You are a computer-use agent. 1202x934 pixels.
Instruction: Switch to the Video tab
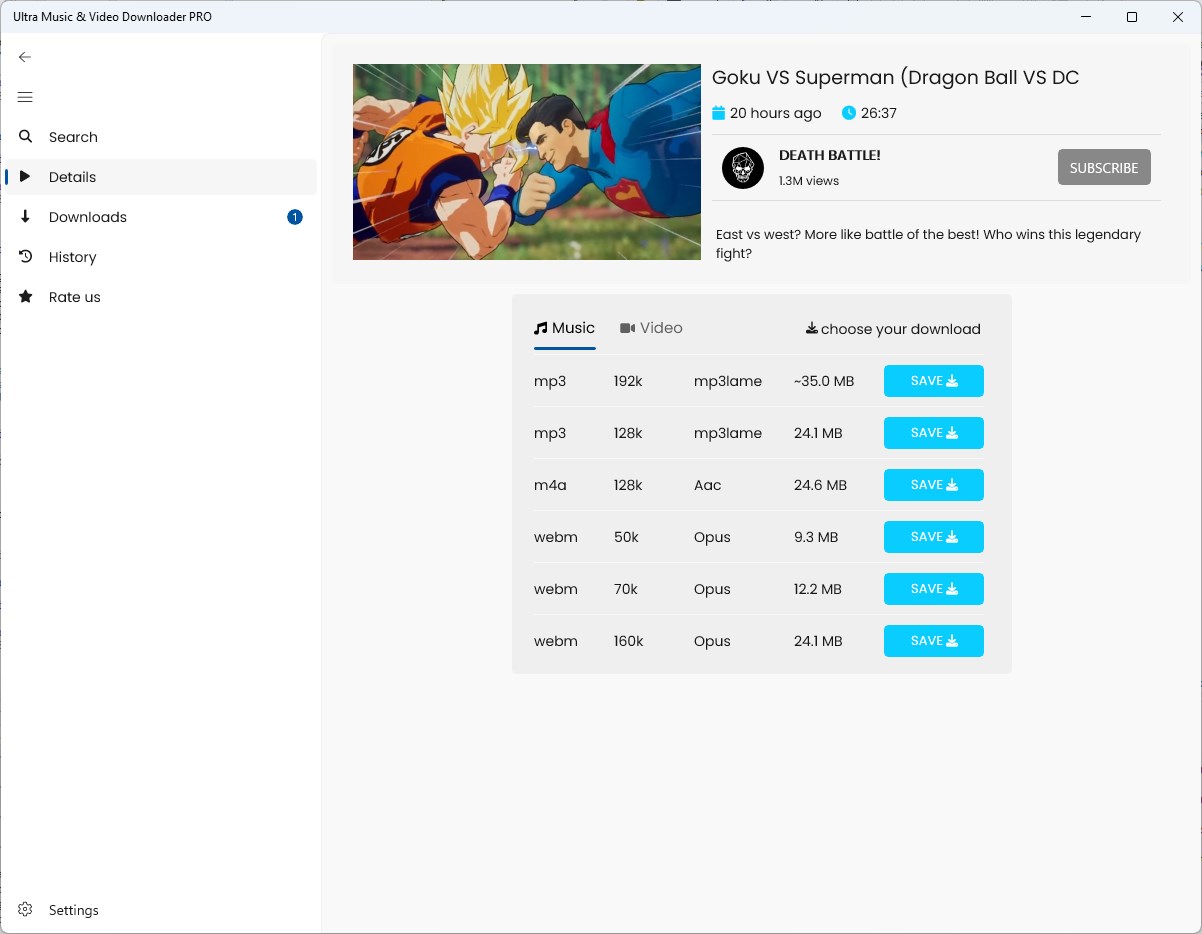[651, 328]
